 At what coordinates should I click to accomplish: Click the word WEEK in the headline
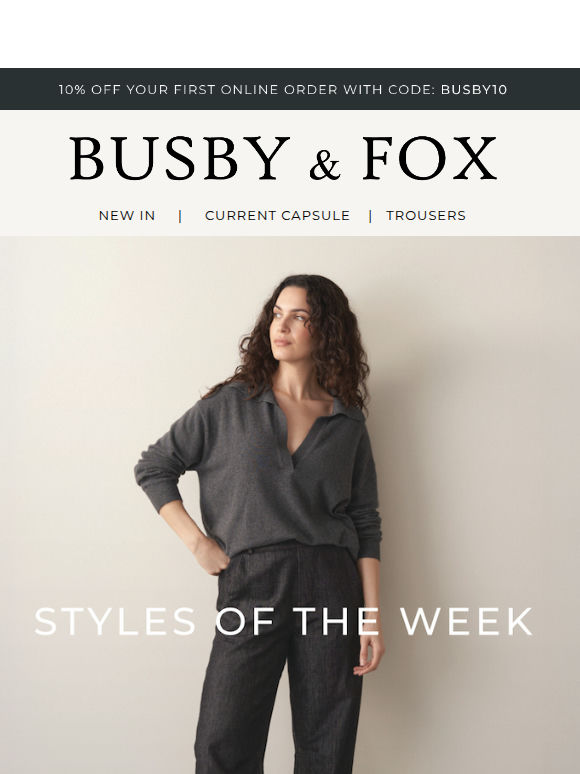click(467, 621)
